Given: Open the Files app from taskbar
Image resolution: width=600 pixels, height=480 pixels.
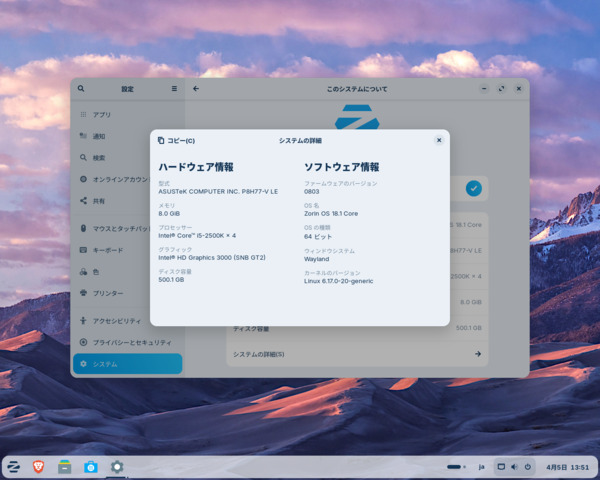Looking at the screenshot, I should pos(64,467).
